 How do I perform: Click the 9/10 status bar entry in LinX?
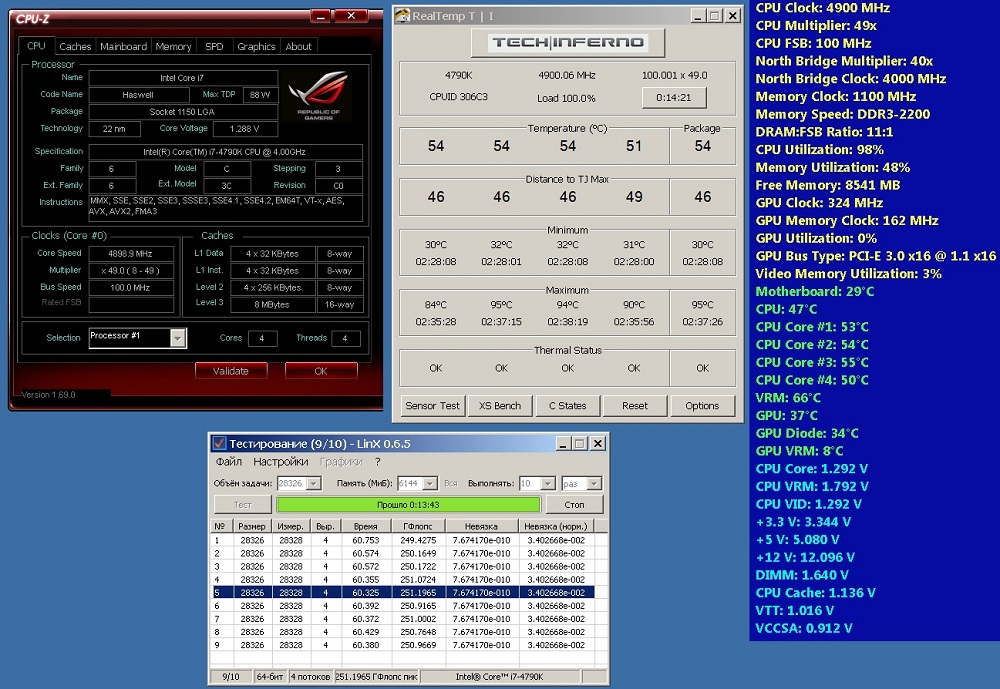click(x=231, y=677)
